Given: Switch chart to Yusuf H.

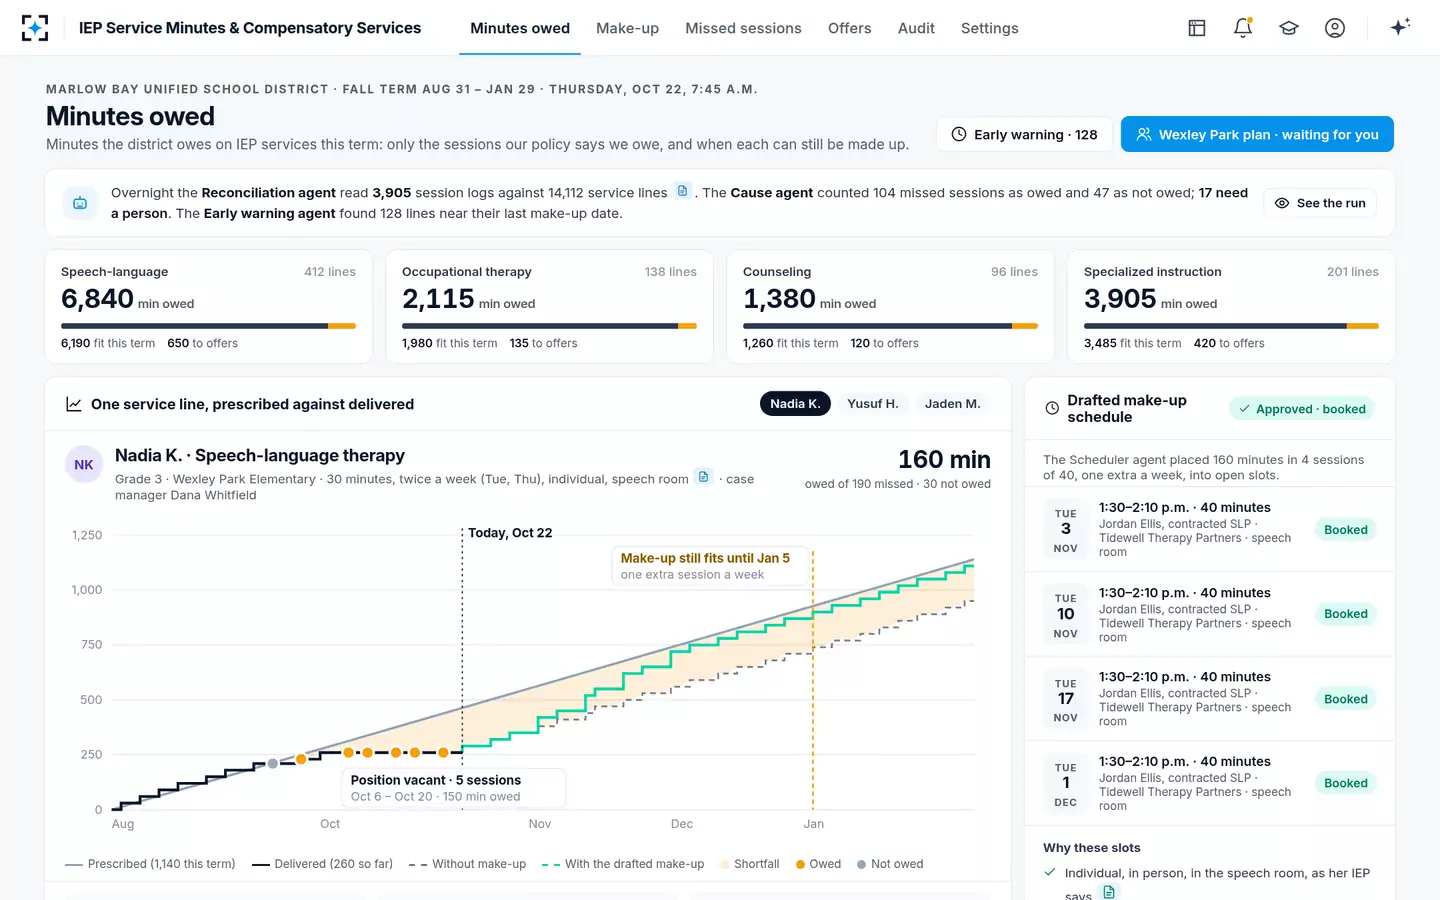Looking at the screenshot, I should pyautogui.click(x=872, y=404).
